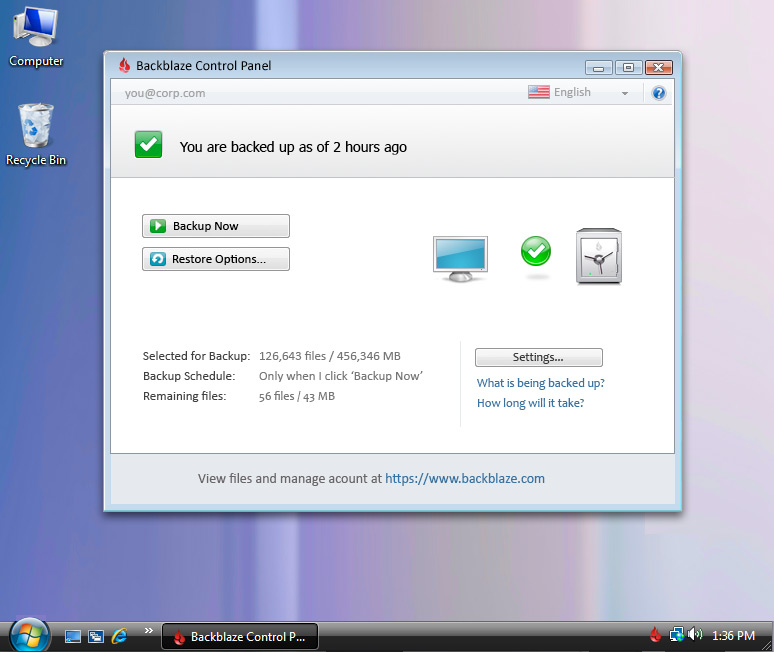The height and width of the screenshot is (652, 774).
Task: Click Switch between windows quick launch icon
Action: click(96, 636)
